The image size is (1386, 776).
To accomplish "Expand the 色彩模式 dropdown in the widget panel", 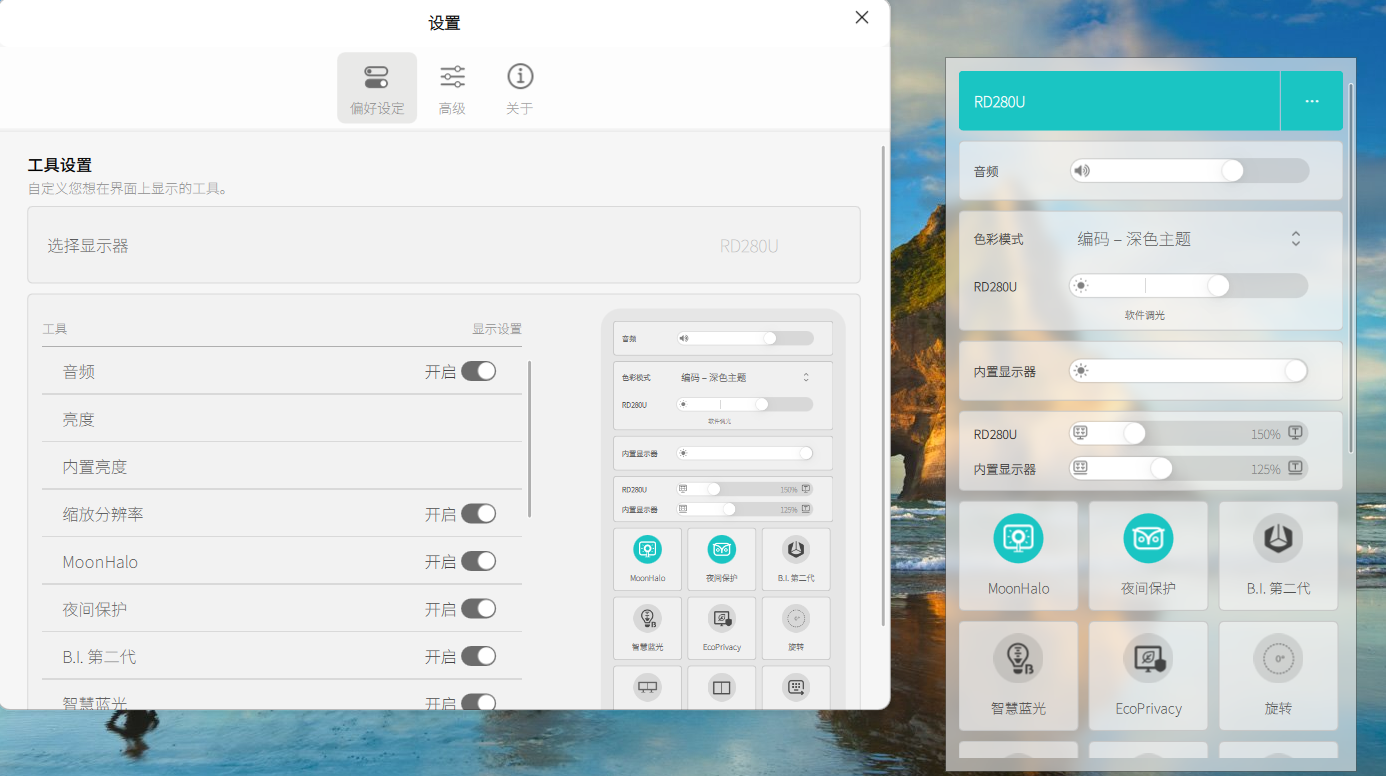I will (x=1189, y=239).
